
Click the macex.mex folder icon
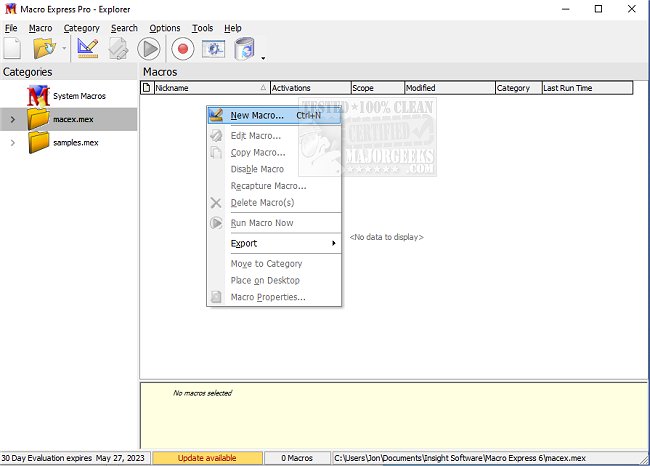click(x=39, y=119)
